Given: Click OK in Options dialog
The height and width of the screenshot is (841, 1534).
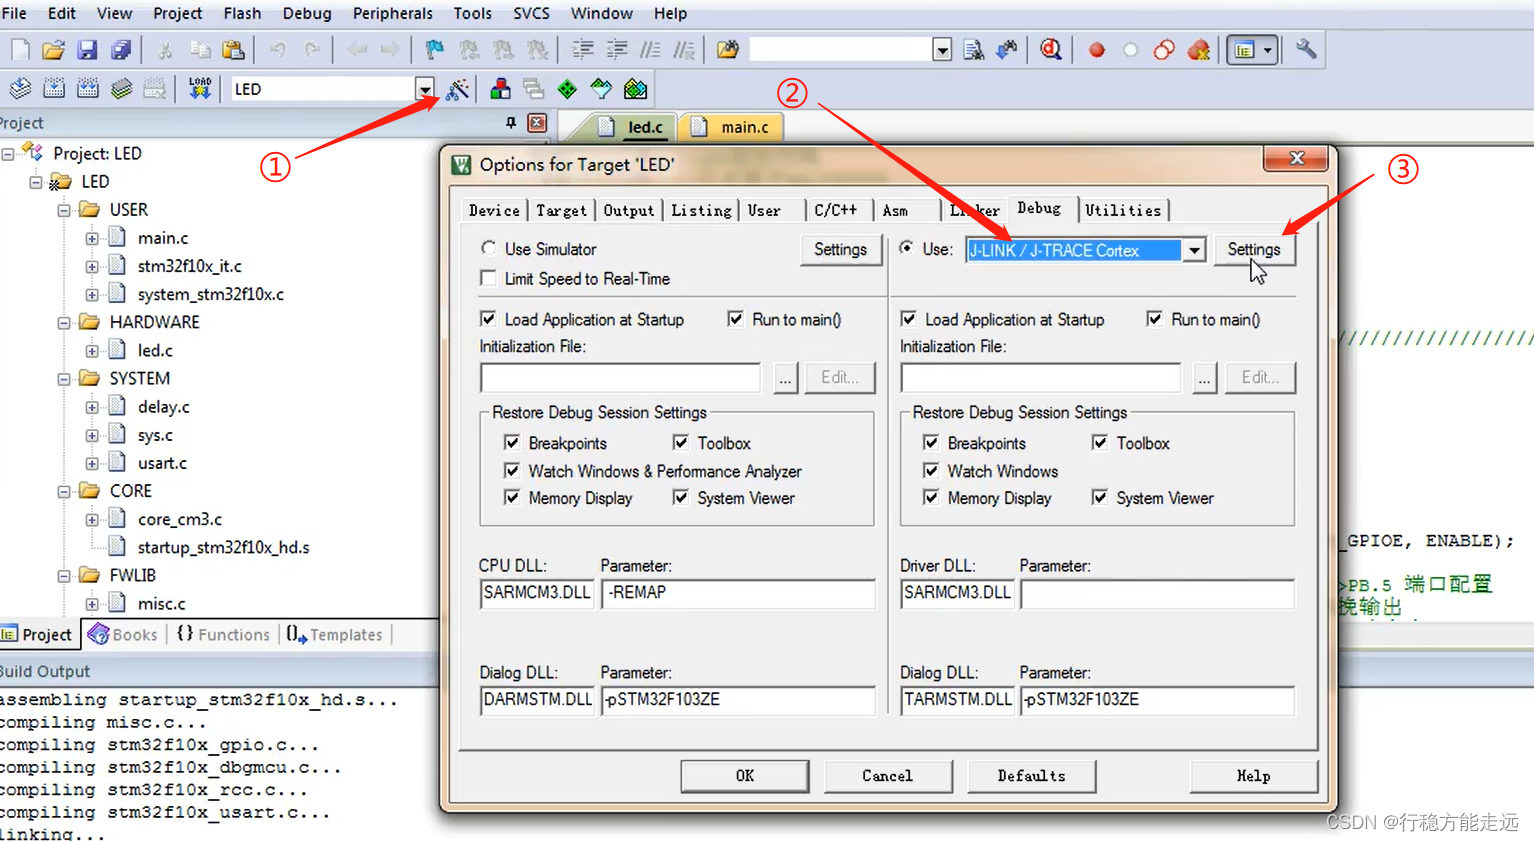Looking at the screenshot, I should click(745, 776).
